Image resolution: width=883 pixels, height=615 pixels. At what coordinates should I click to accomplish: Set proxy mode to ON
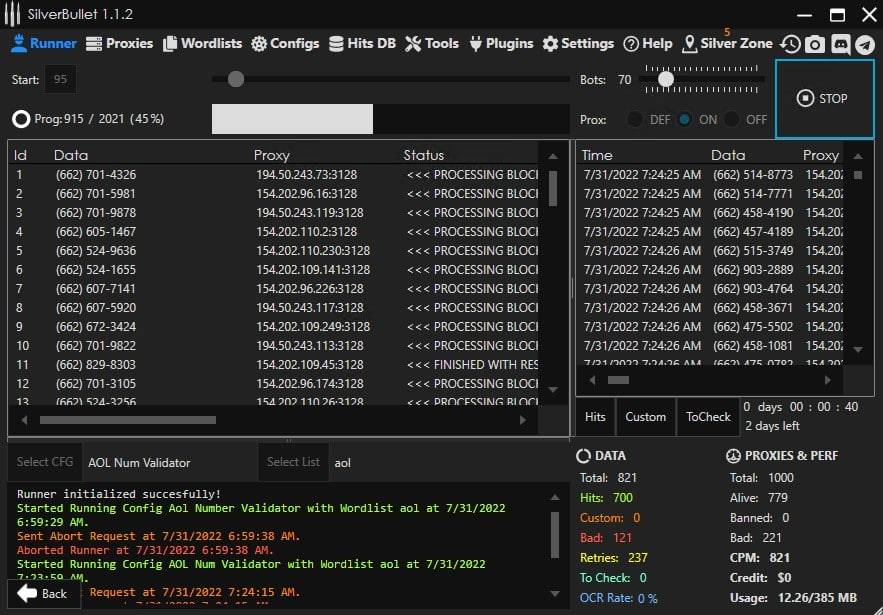click(685, 119)
